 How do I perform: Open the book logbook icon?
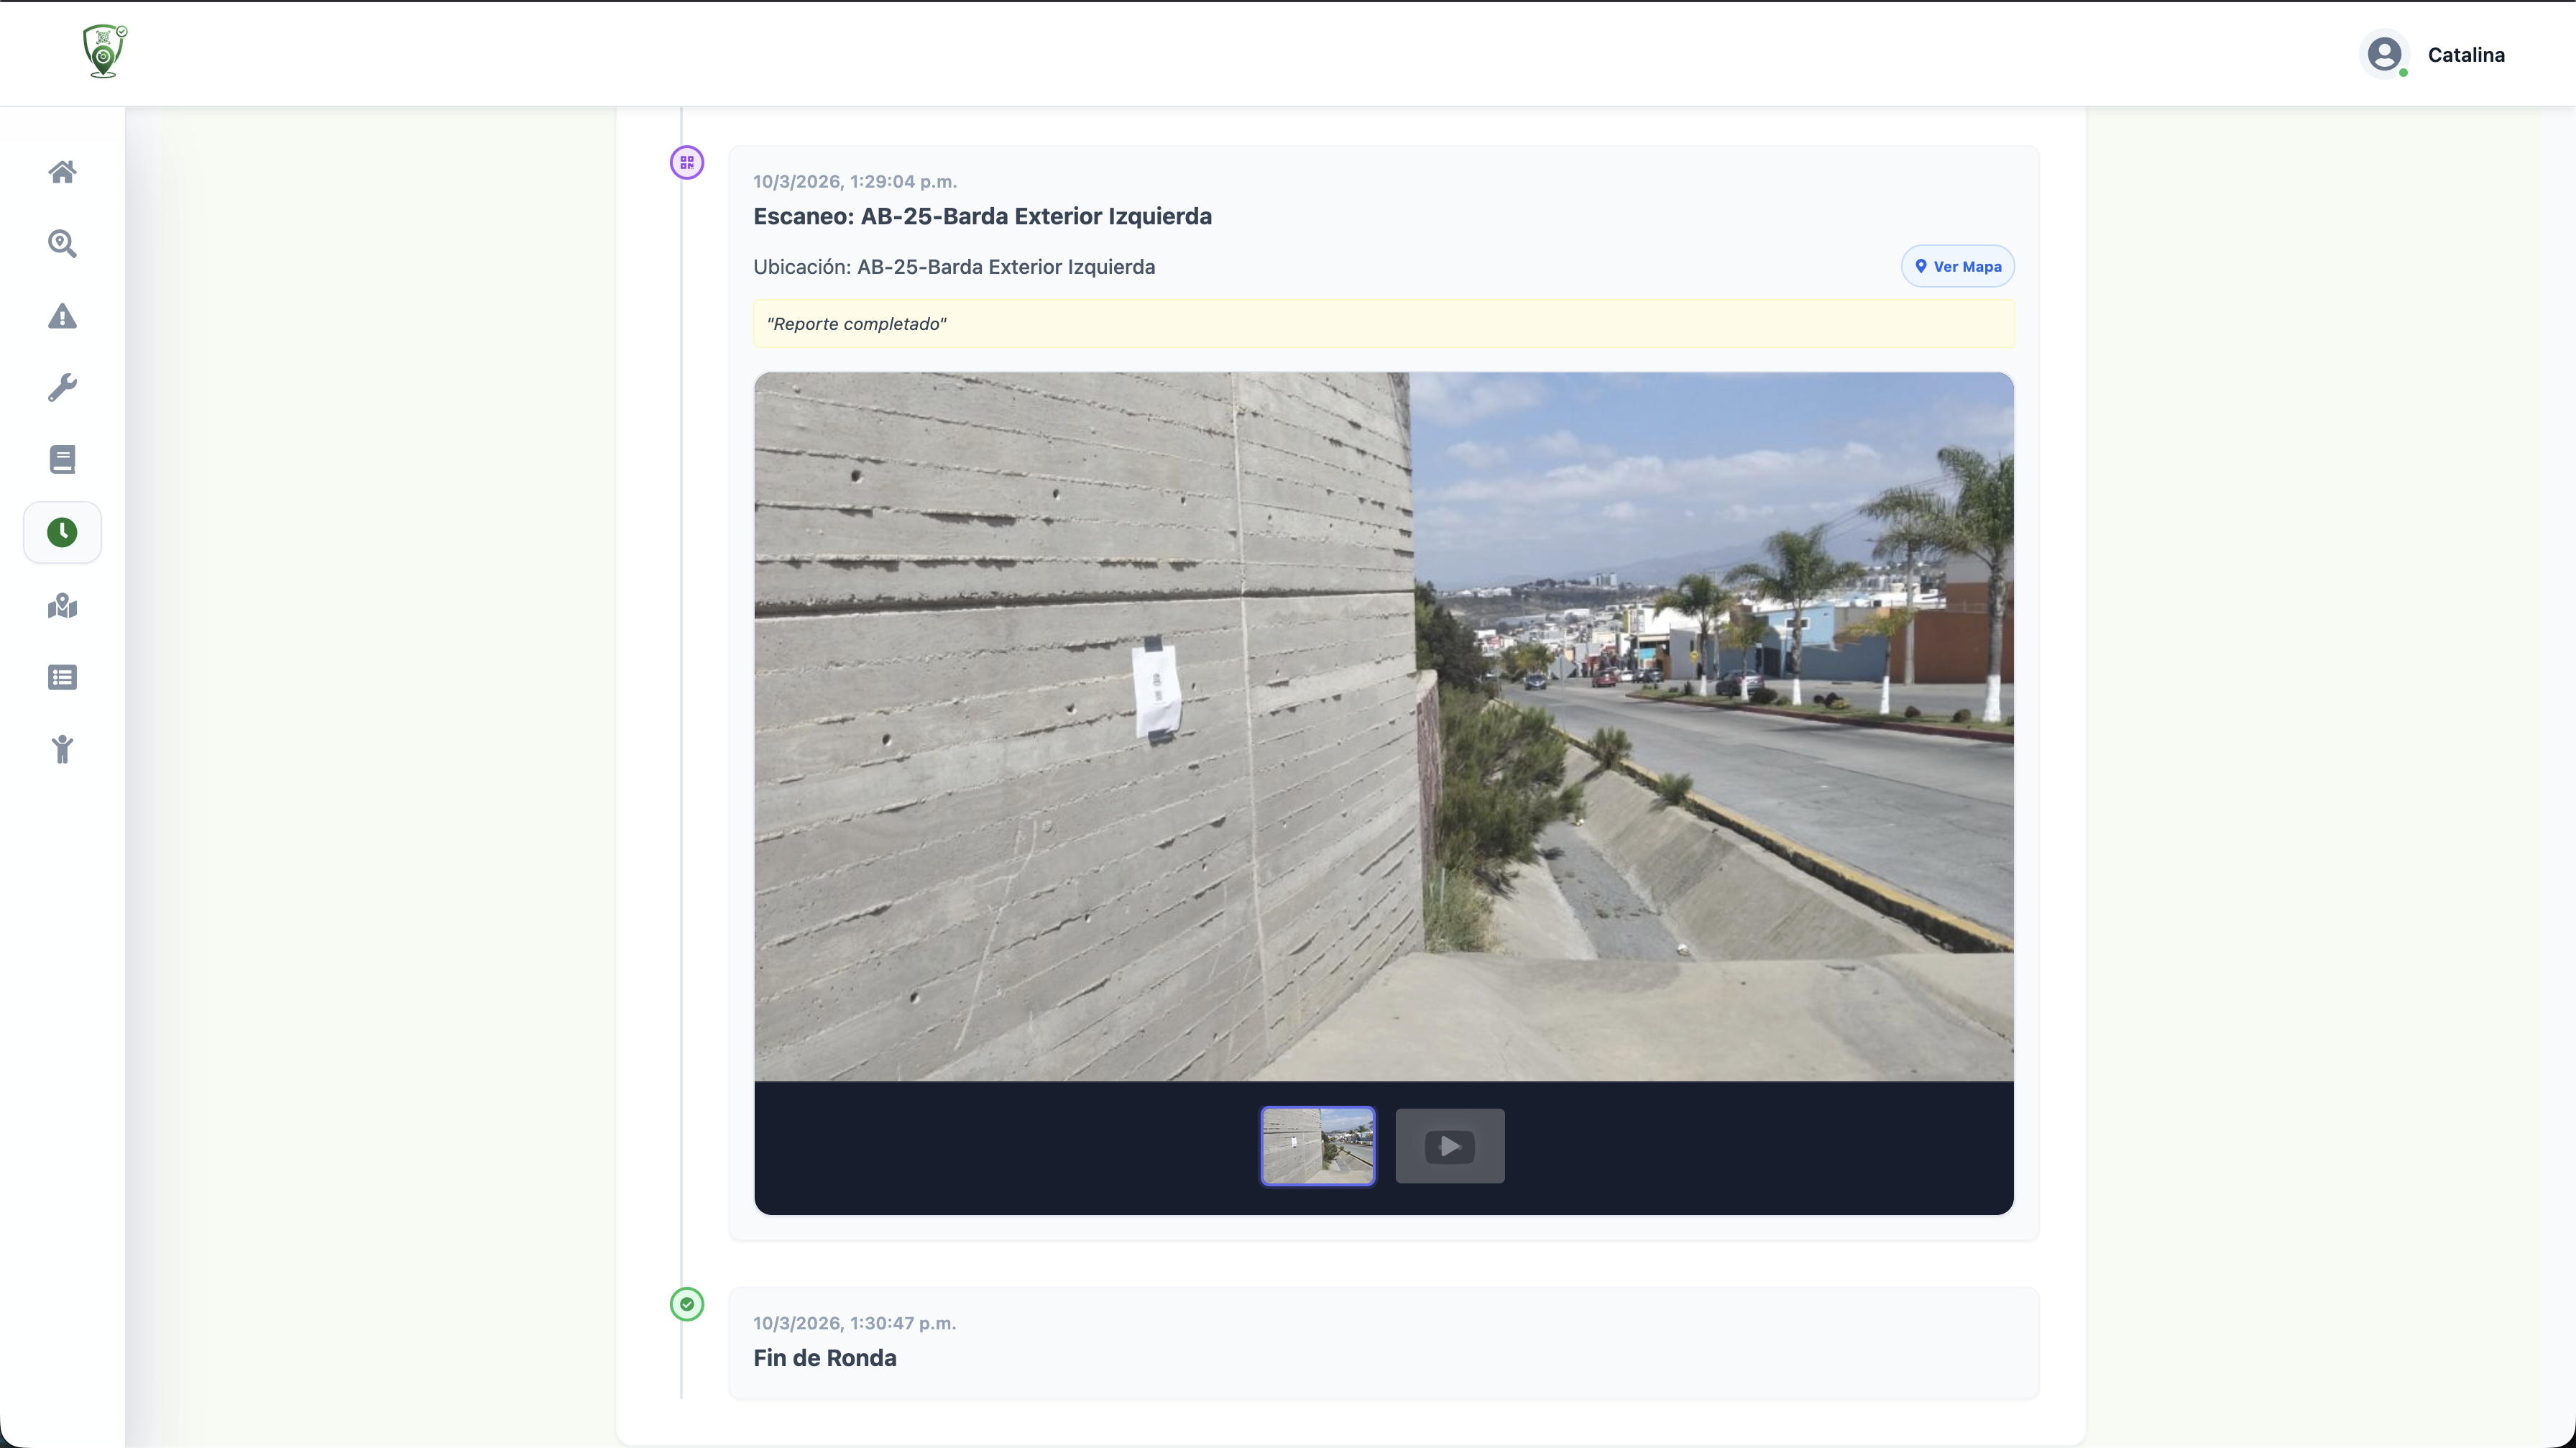[62, 460]
